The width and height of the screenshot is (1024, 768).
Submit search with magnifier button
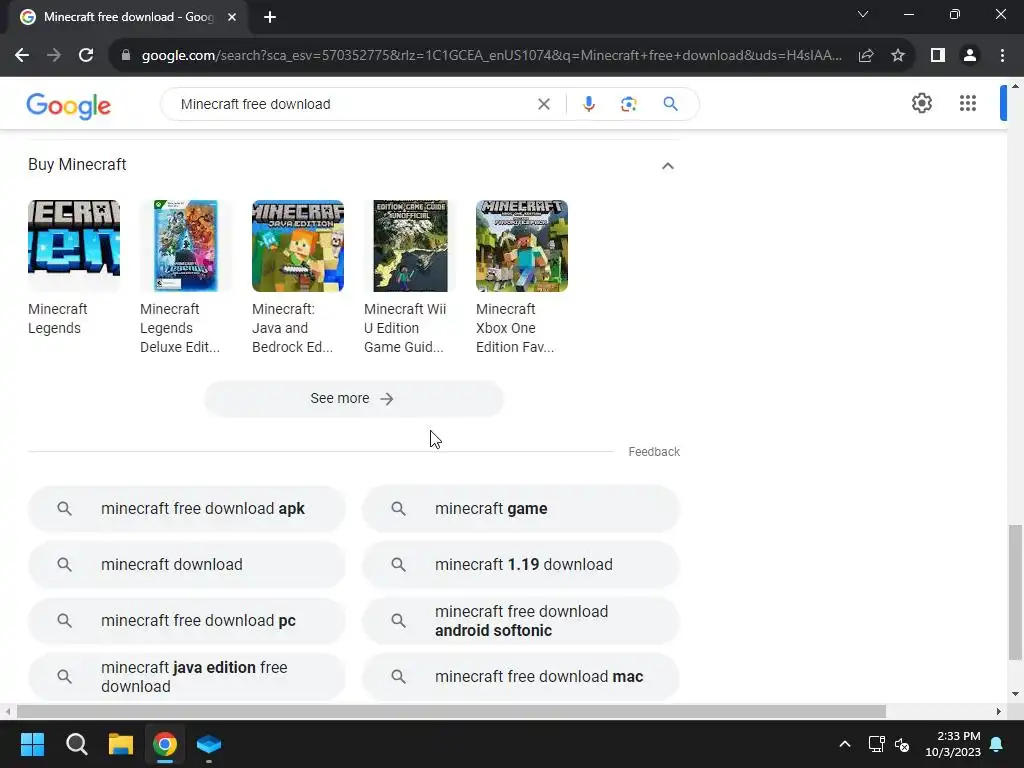(670, 104)
